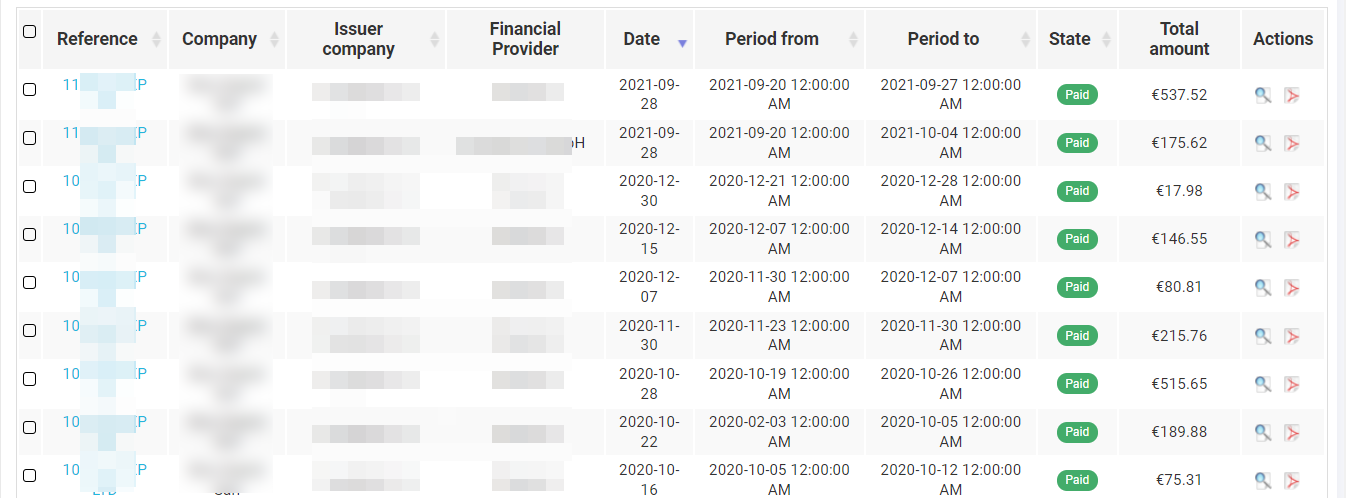This screenshot has height=498, width=1346.
Task: View details of the €17.98 invoice
Action: click(x=1263, y=191)
